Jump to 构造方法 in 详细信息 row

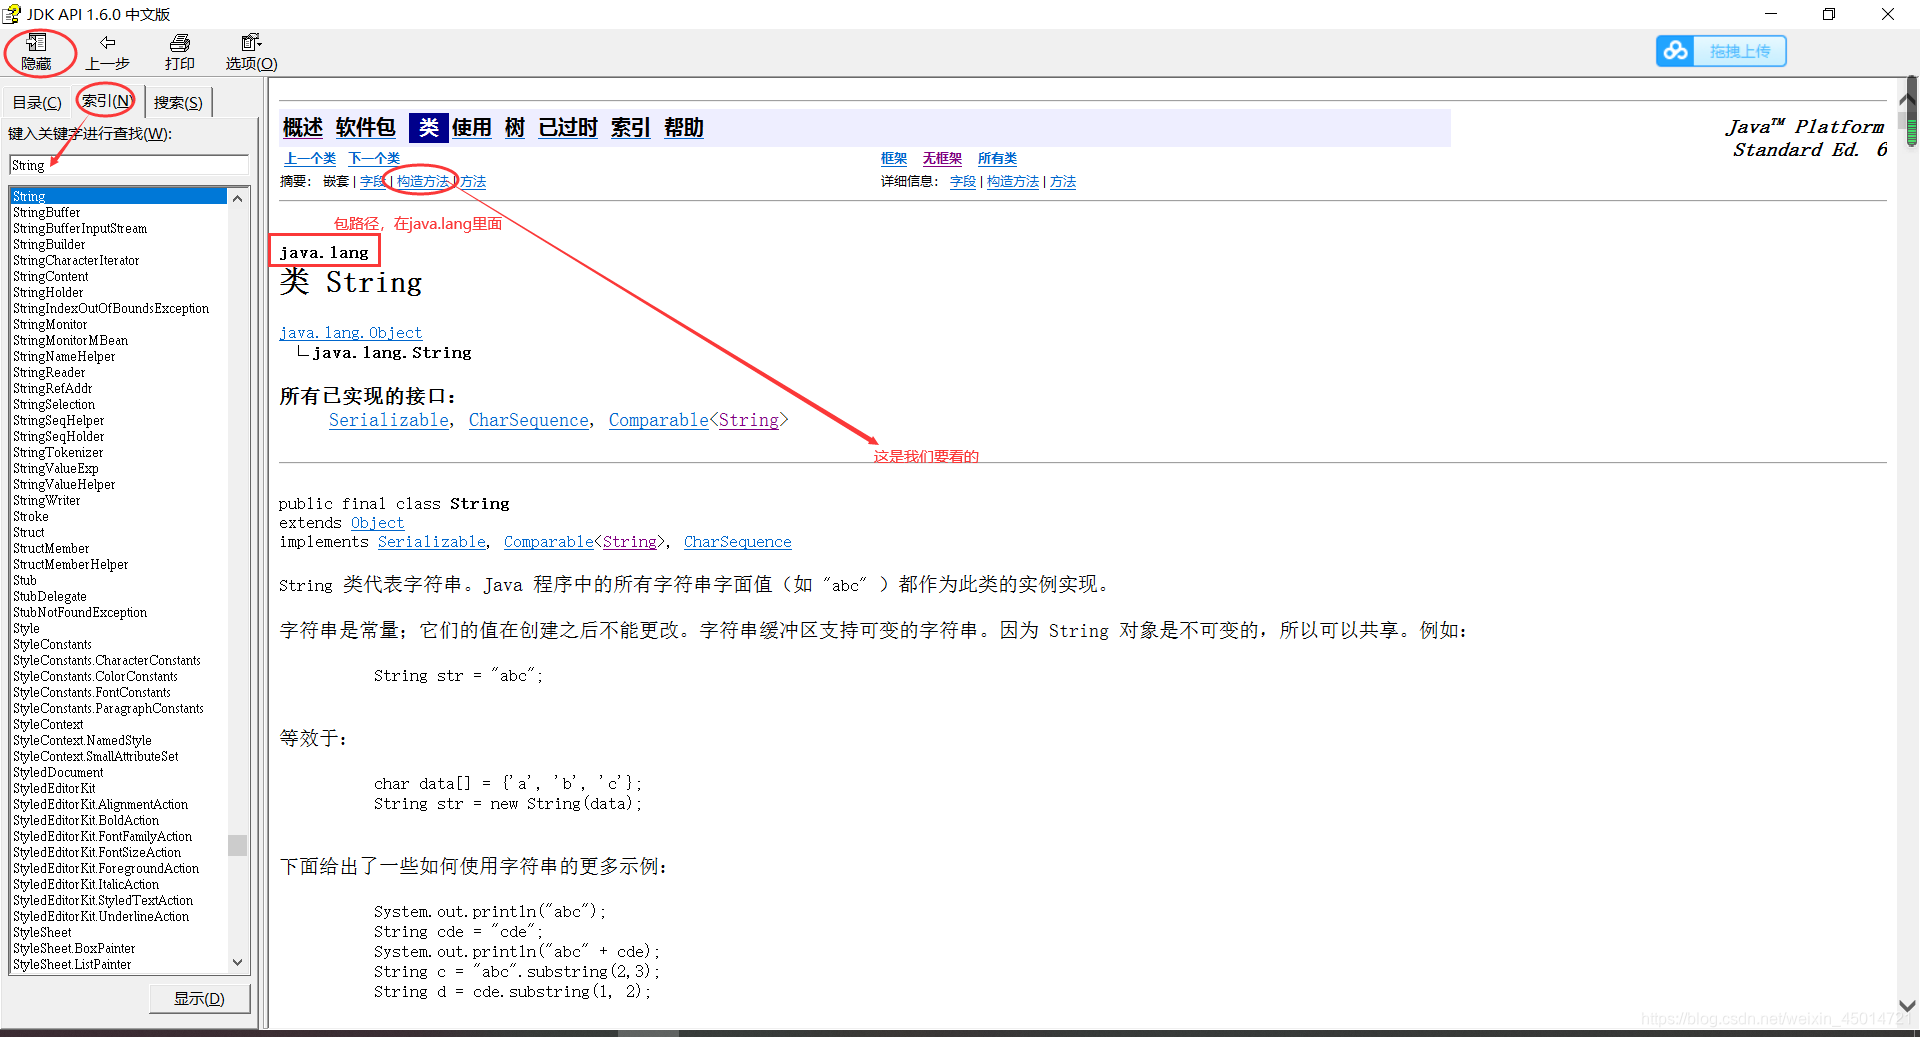tap(1013, 181)
